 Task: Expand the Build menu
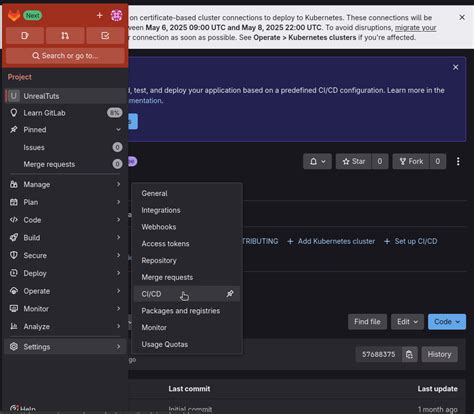(x=66, y=238)
